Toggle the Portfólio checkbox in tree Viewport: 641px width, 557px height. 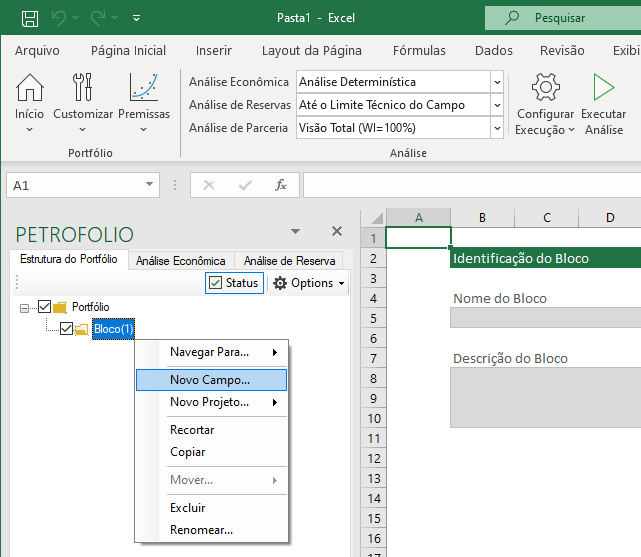pyautogui.click(x=44, y=307)
